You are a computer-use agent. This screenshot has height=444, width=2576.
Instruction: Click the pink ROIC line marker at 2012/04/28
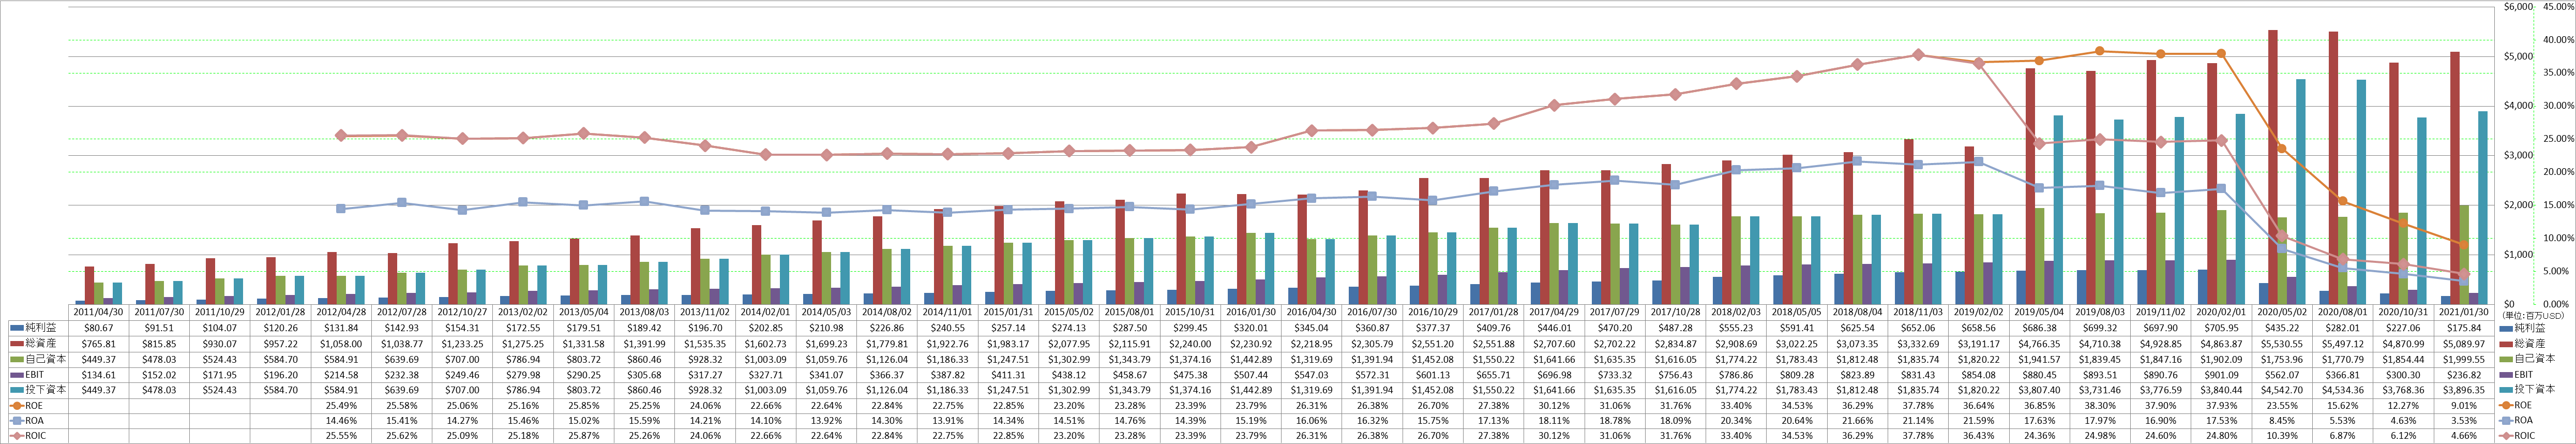pos(340,135)
